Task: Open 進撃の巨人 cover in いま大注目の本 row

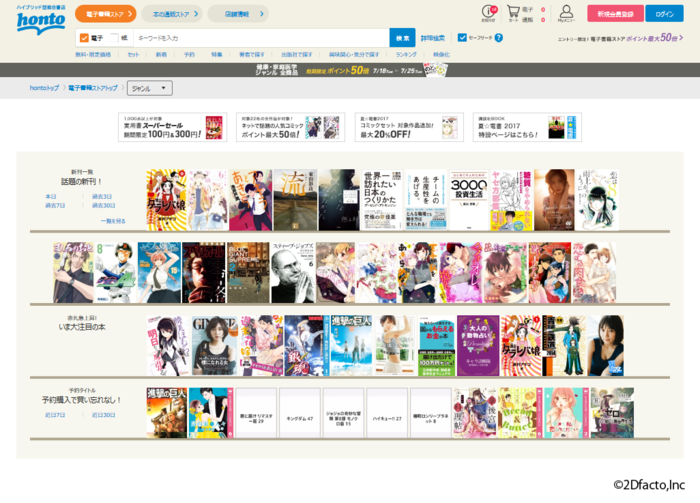Action: pos(351,345)
